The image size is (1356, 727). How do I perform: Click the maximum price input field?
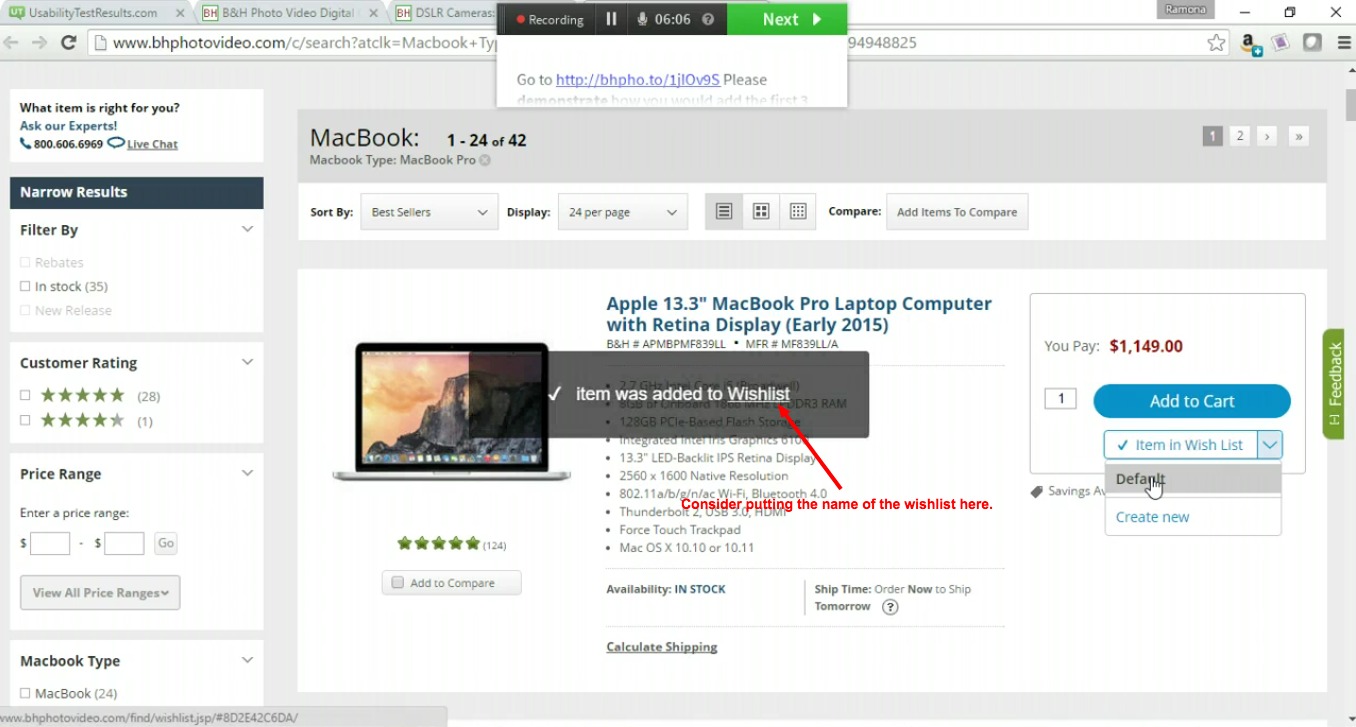(x=124, y=543)
